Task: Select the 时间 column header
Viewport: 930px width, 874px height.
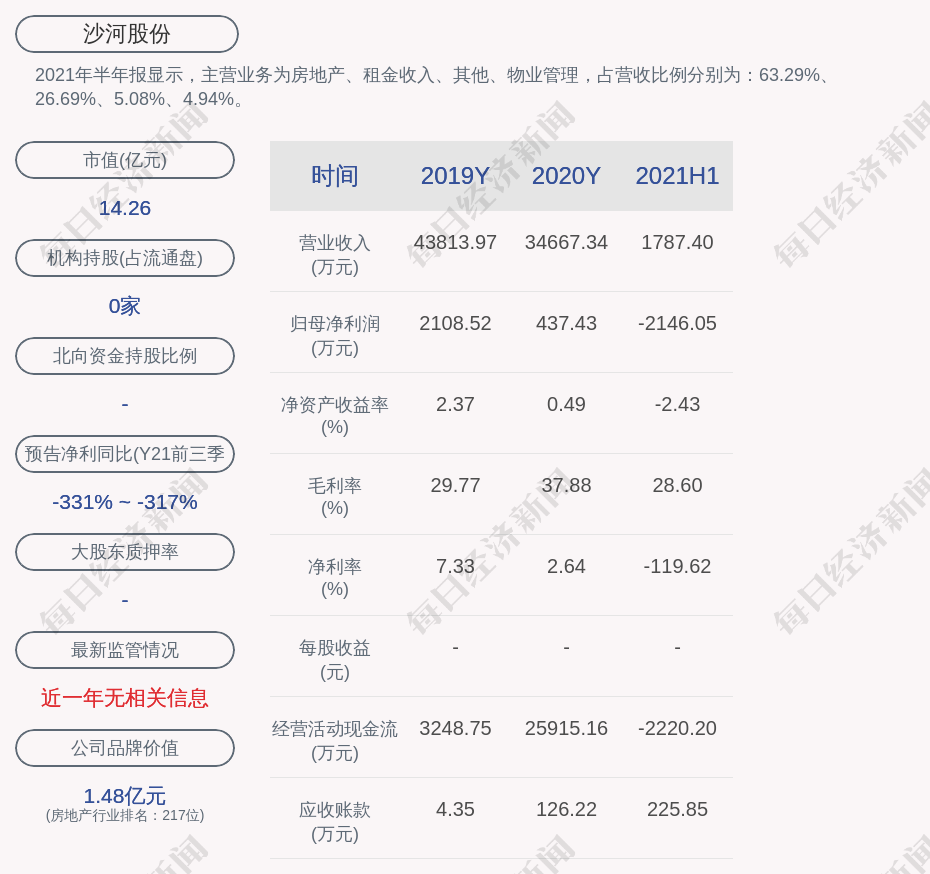Action: click(x=335, y=176)
